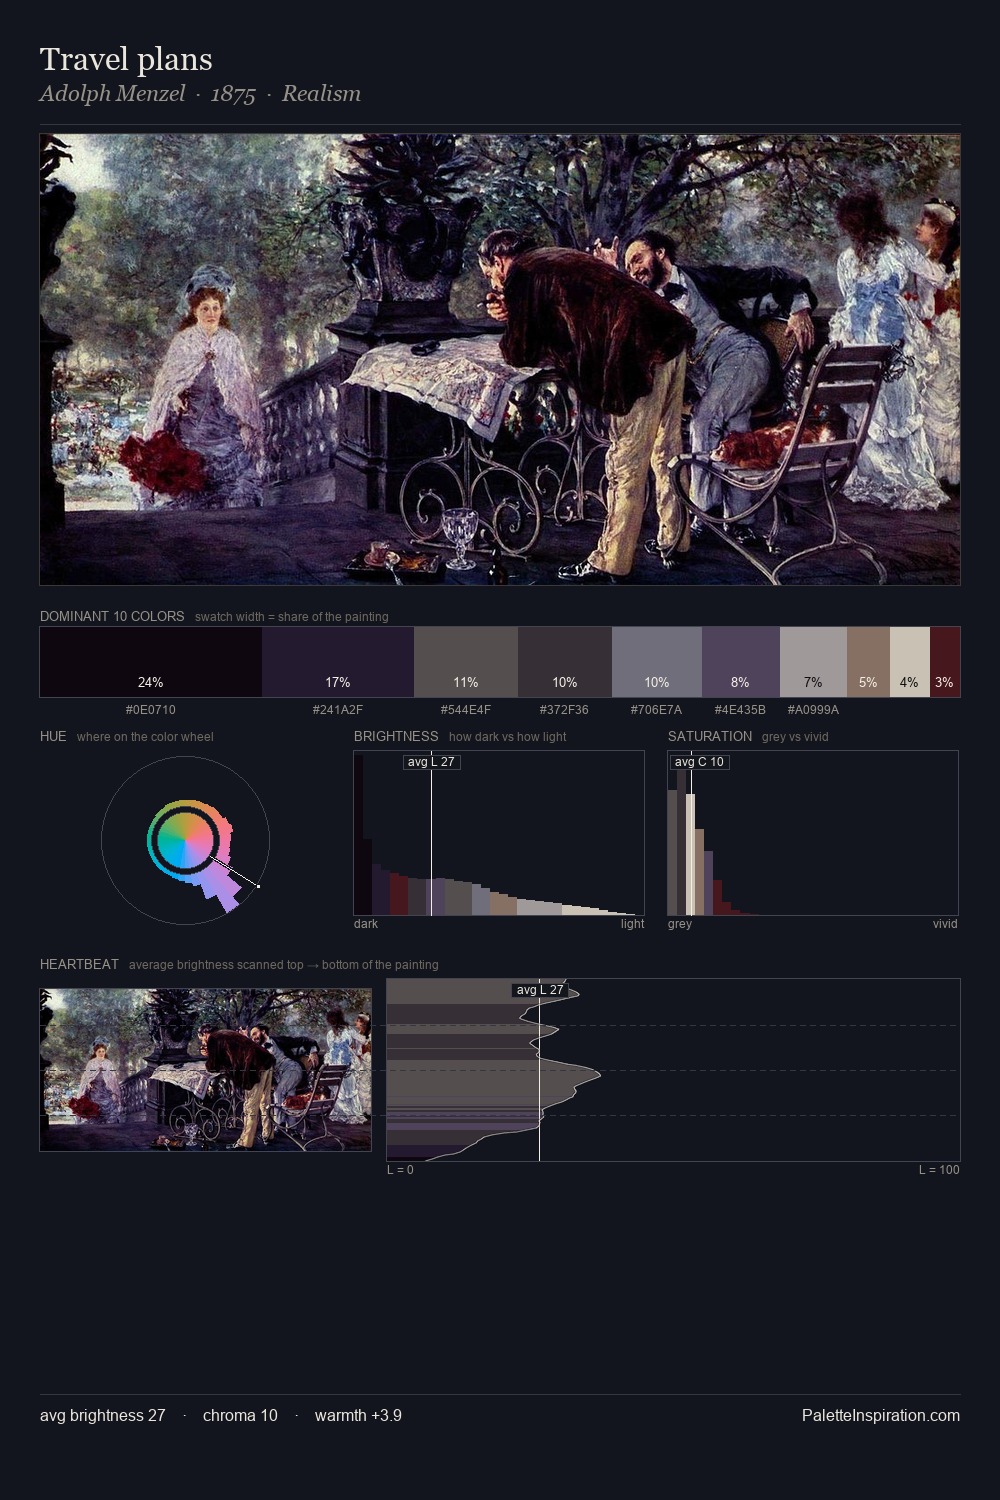Select the 11% swatch #544E4F
The width and height of the screenshot is (1000, 1500).
(466, 662)
